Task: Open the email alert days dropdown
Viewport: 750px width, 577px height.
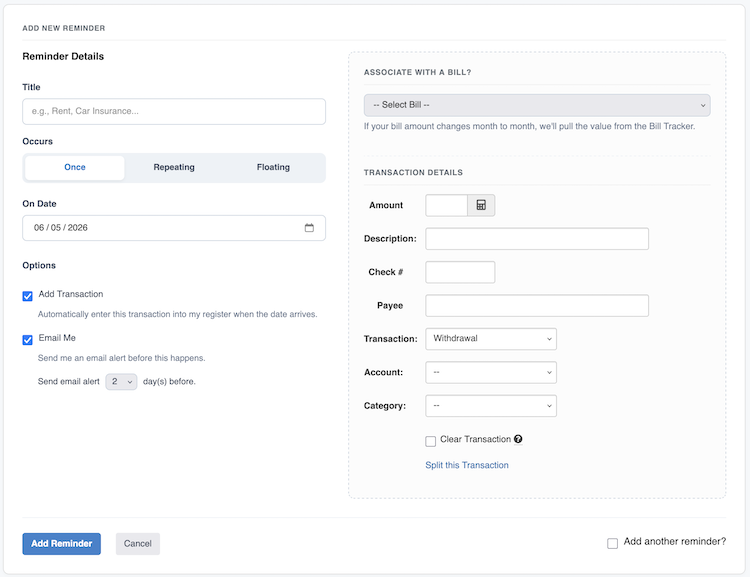Action: (121, 382)
